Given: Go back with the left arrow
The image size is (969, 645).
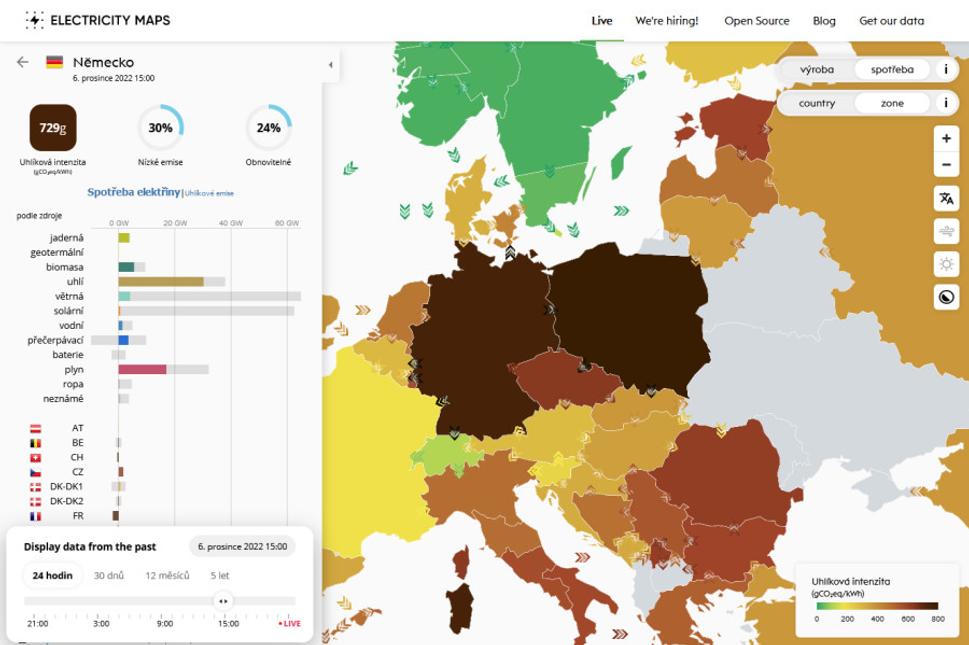Looking at the screenshot, I should pyautogui.click(x=23, y=62).
